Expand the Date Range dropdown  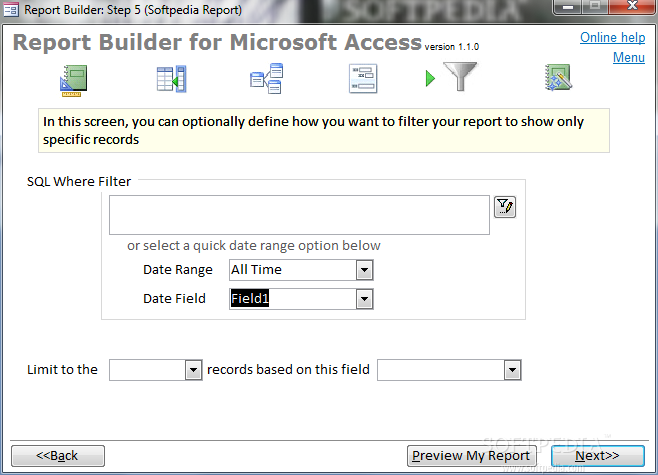364,270
